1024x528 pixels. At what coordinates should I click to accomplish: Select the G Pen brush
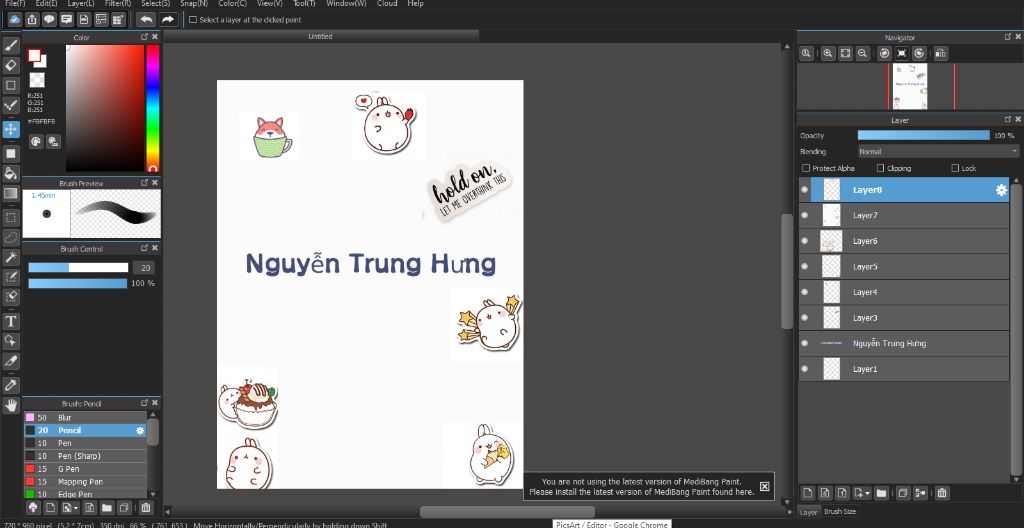click(x=85, y=469)
